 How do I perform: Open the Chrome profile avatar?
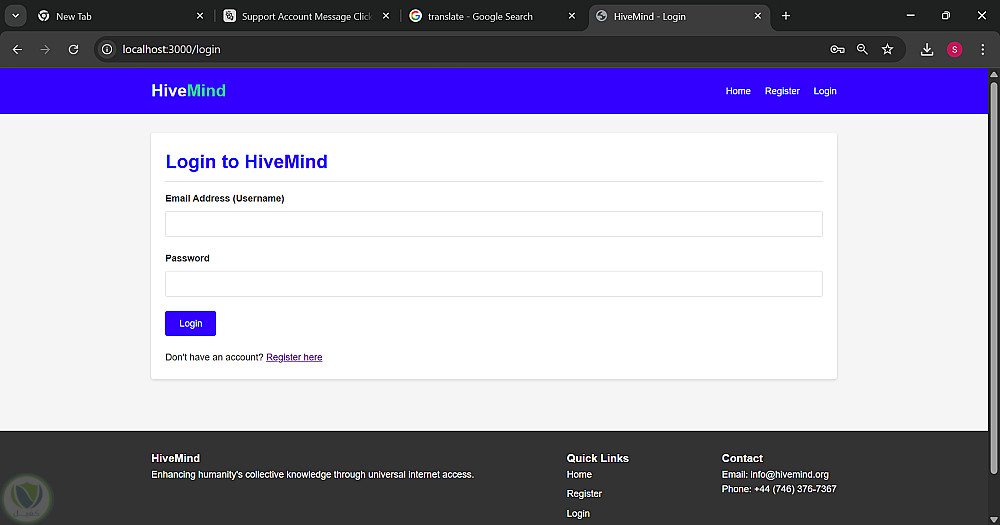coord(954,49)
